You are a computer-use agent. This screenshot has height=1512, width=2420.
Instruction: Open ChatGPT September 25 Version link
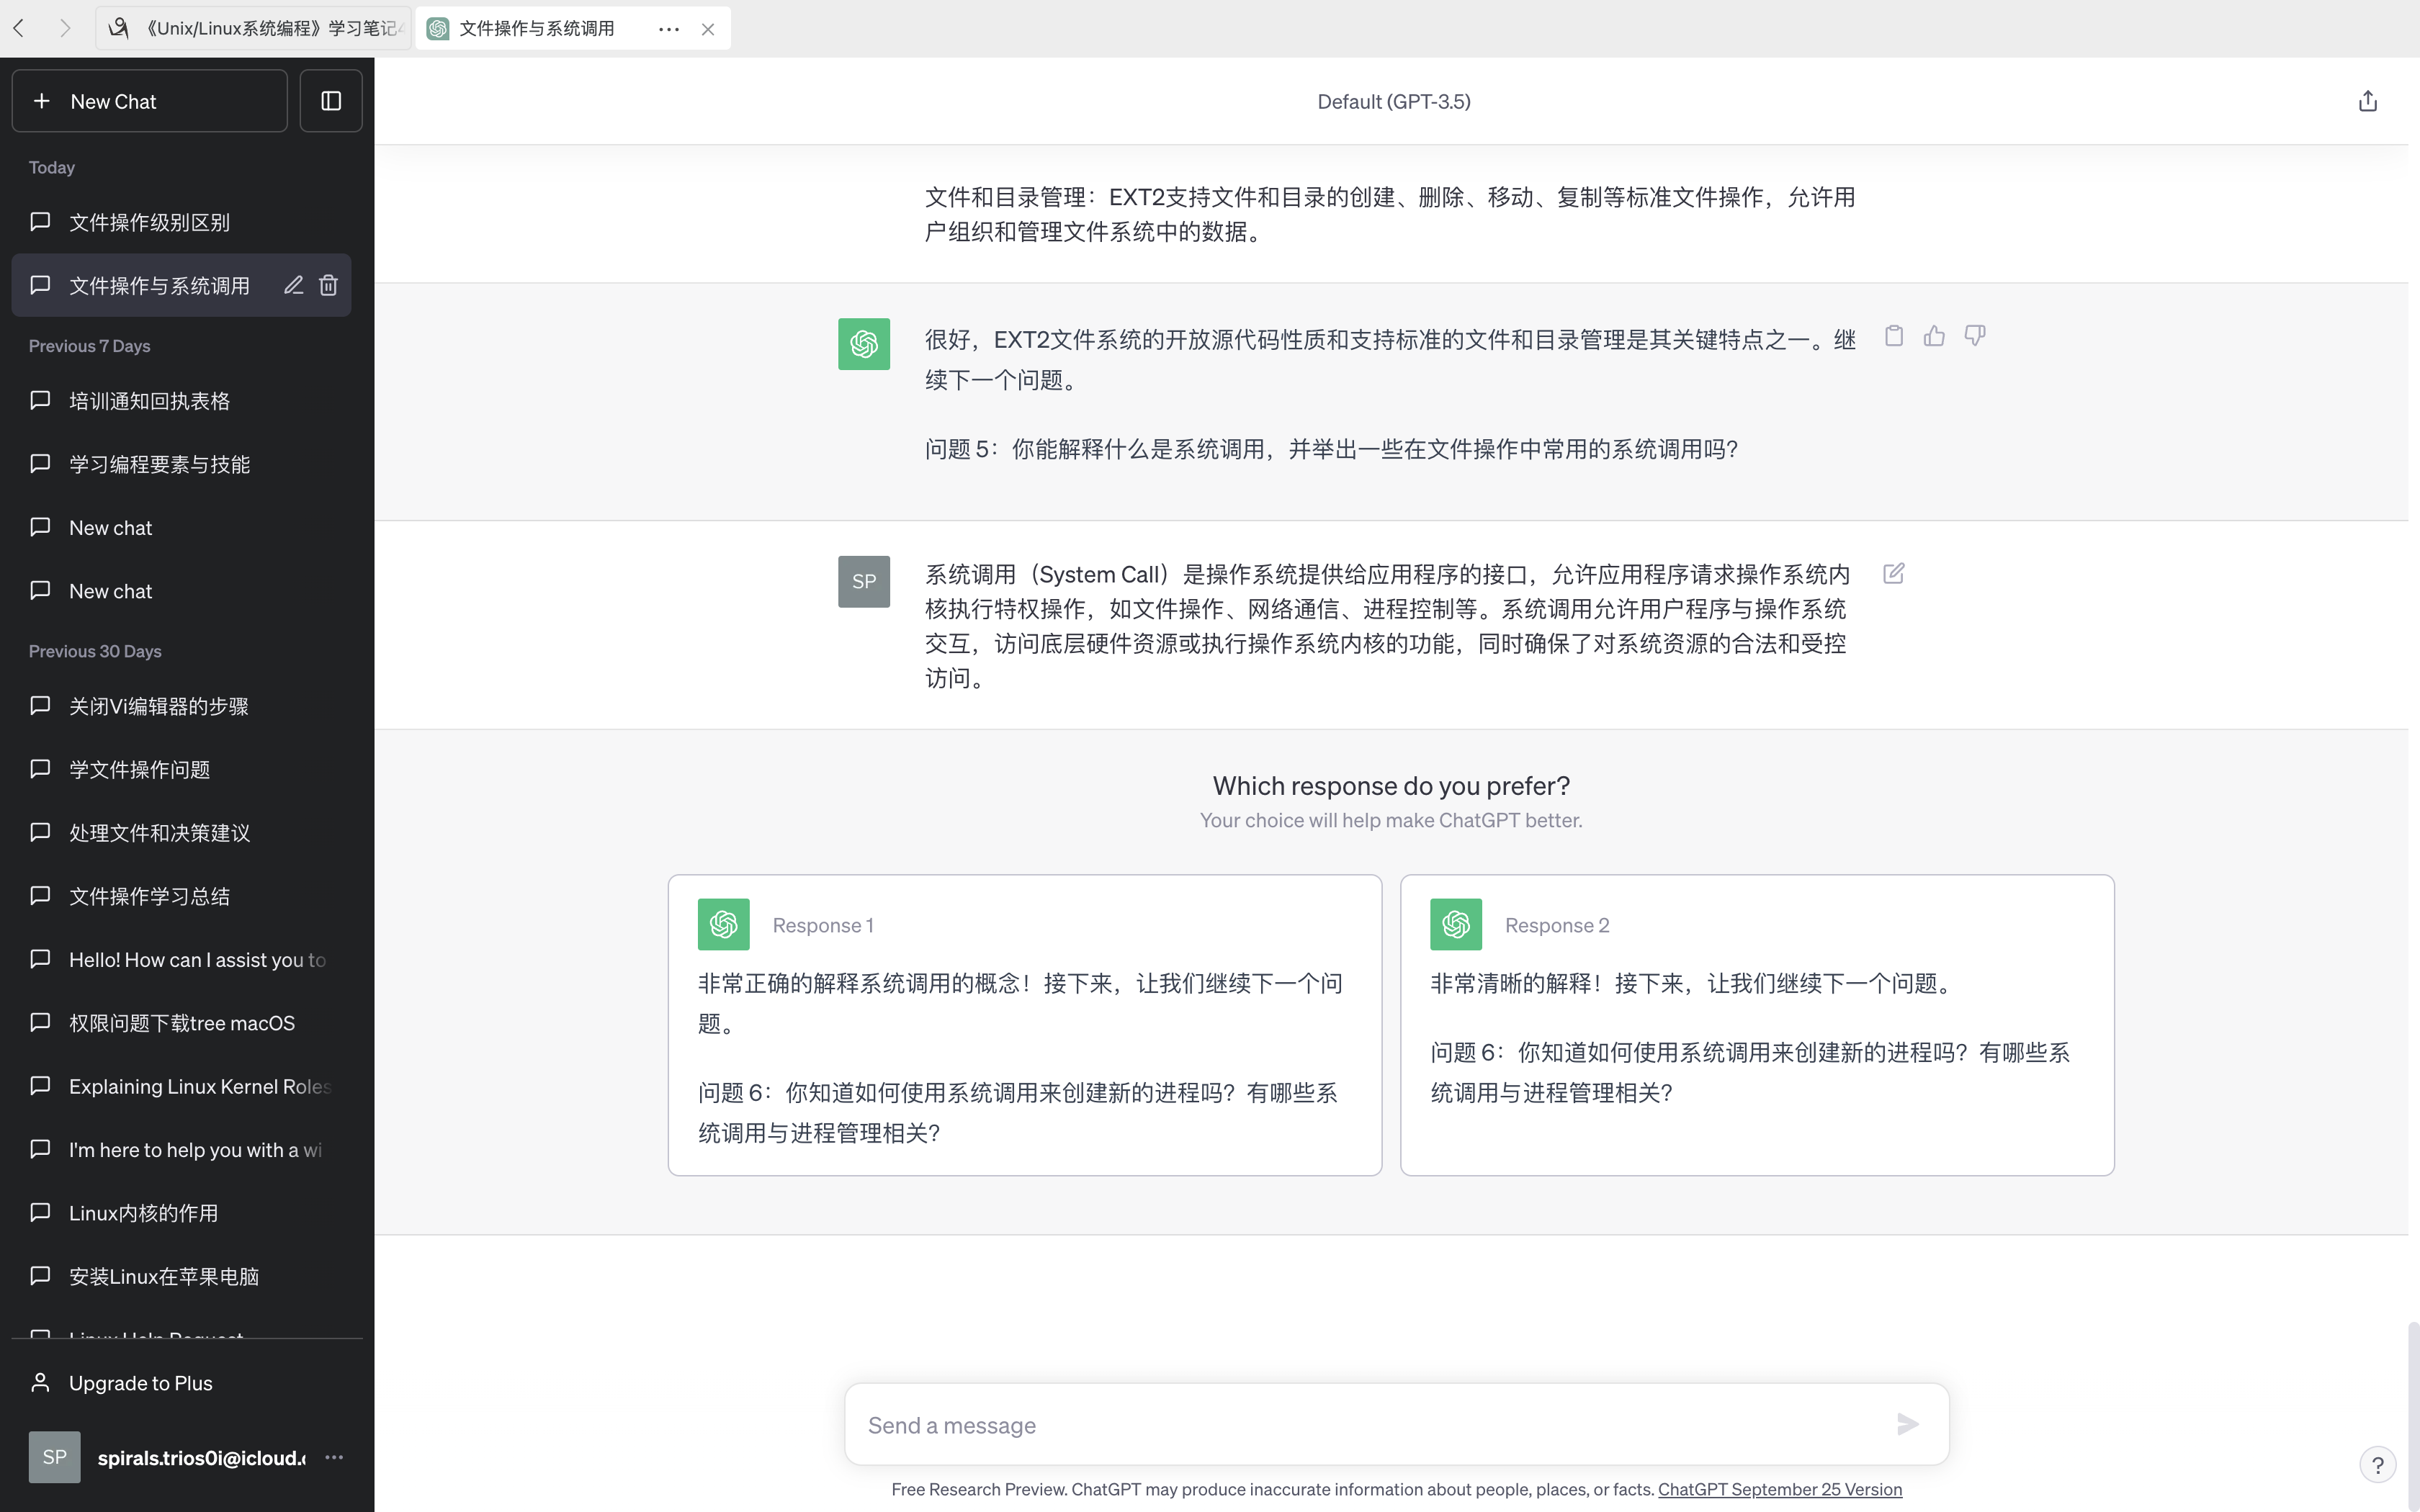[1779, 1489]
